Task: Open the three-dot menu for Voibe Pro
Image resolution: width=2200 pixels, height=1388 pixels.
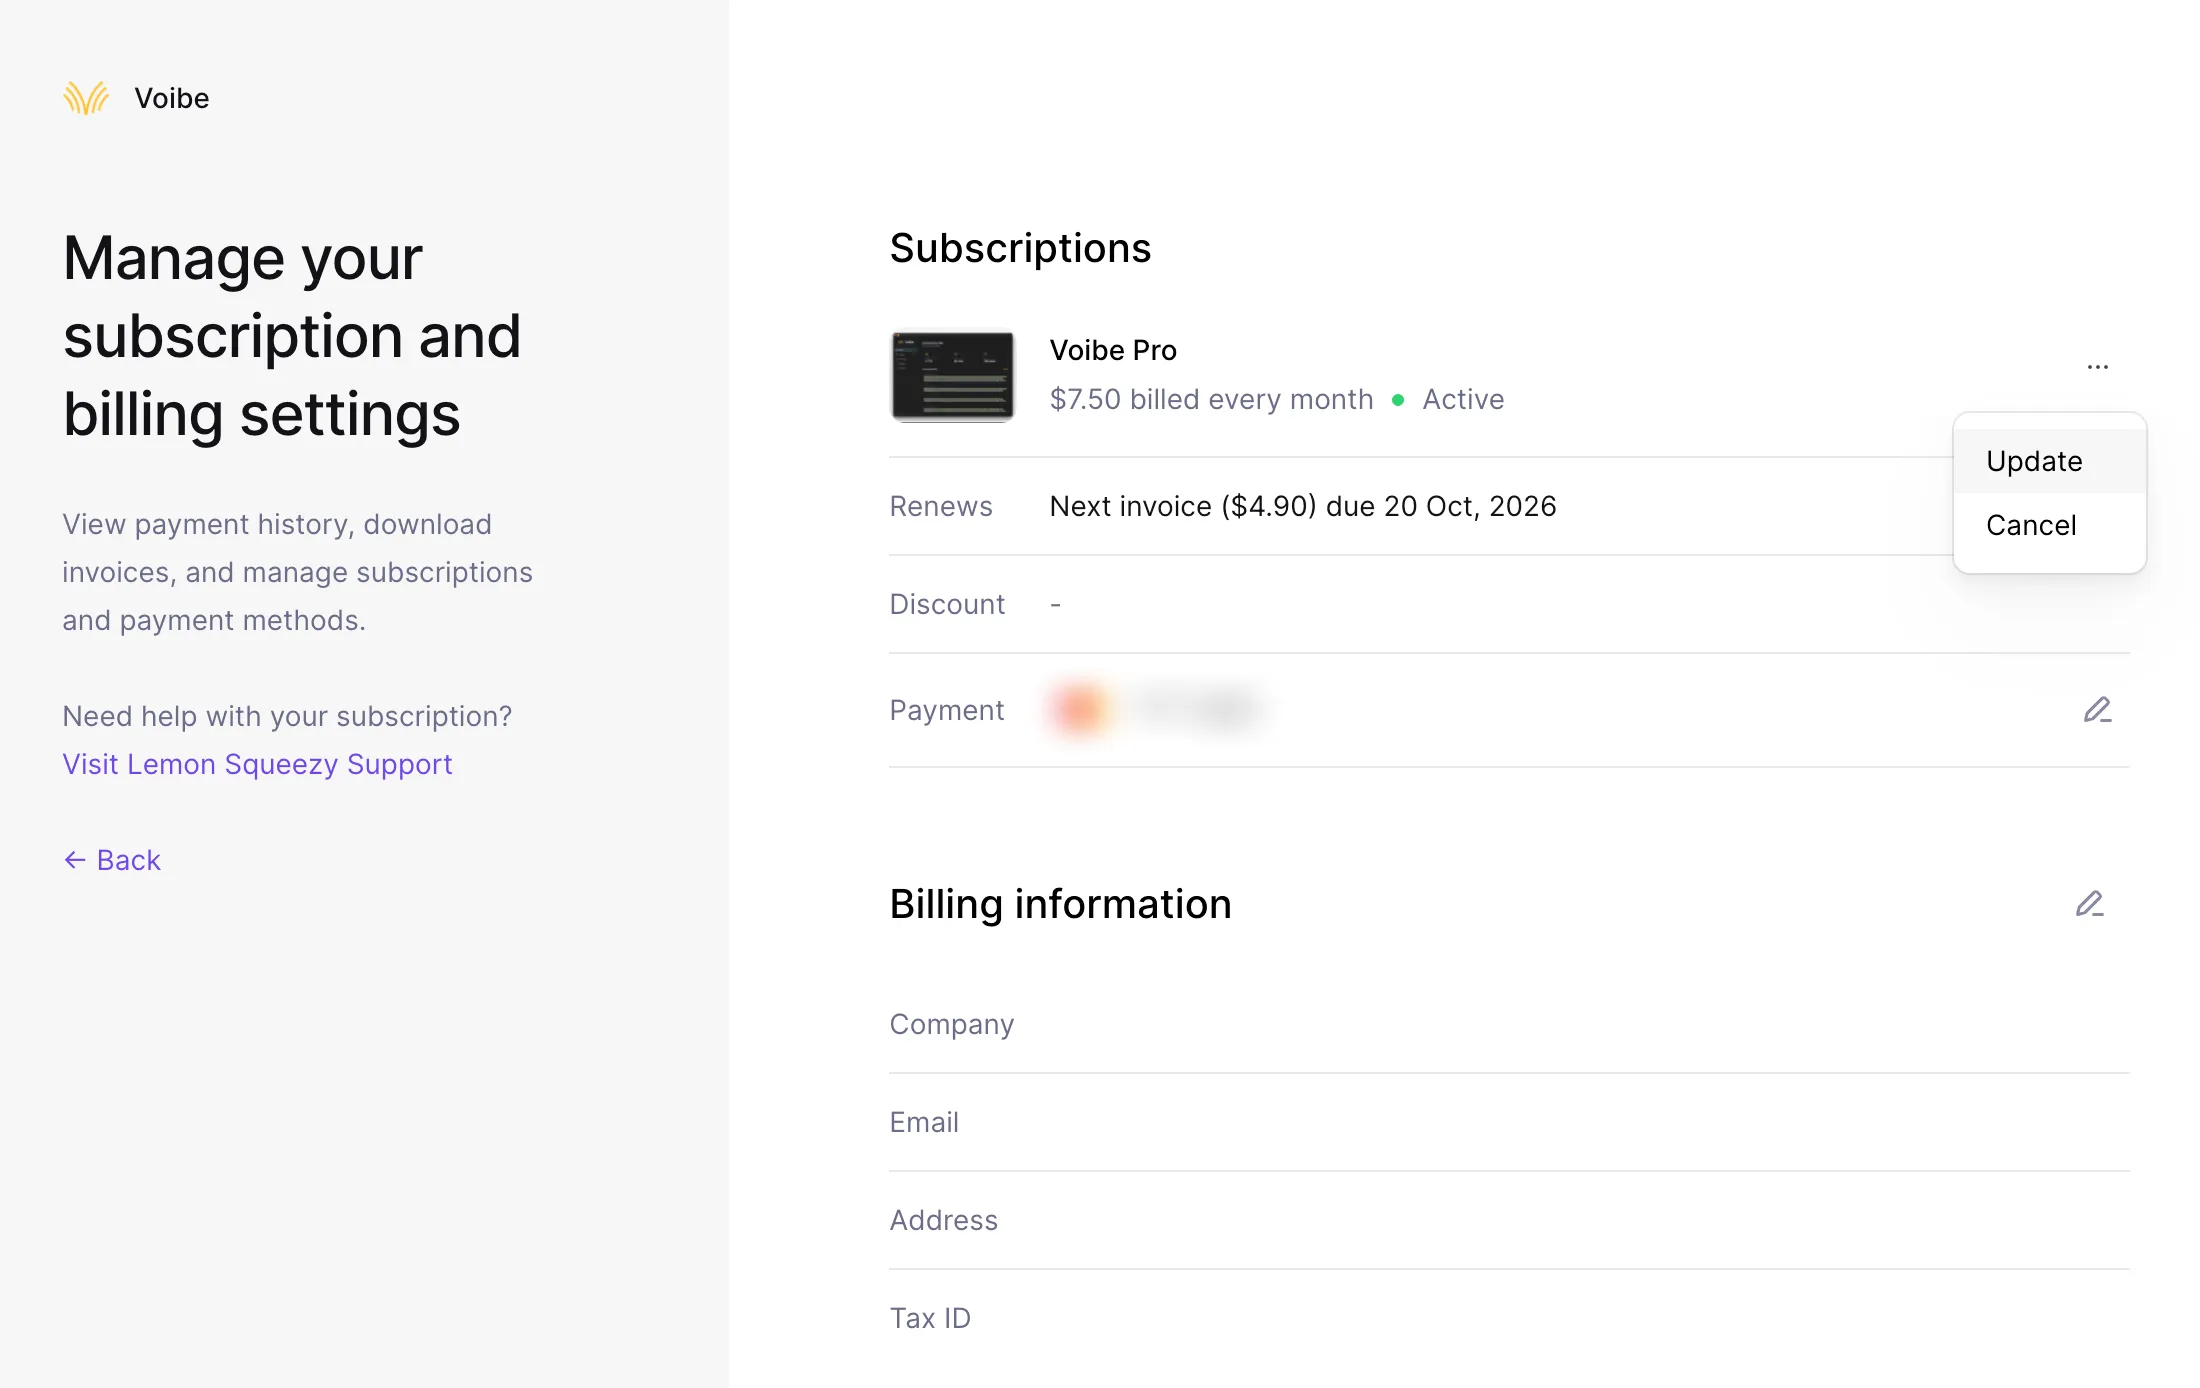Action: 2098,367
